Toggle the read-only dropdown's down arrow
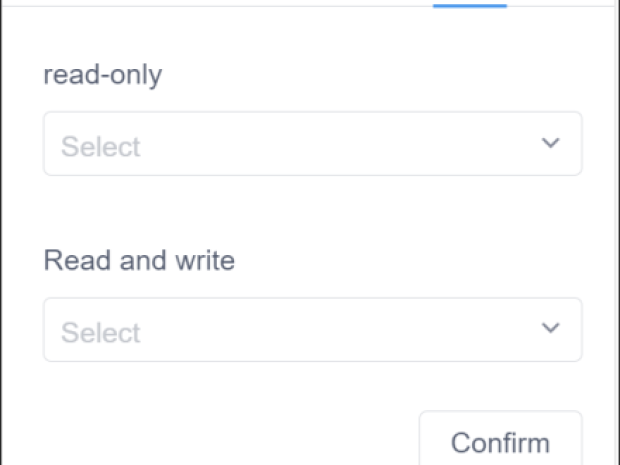Screen dimensions: 620x465 click(550, 143)
